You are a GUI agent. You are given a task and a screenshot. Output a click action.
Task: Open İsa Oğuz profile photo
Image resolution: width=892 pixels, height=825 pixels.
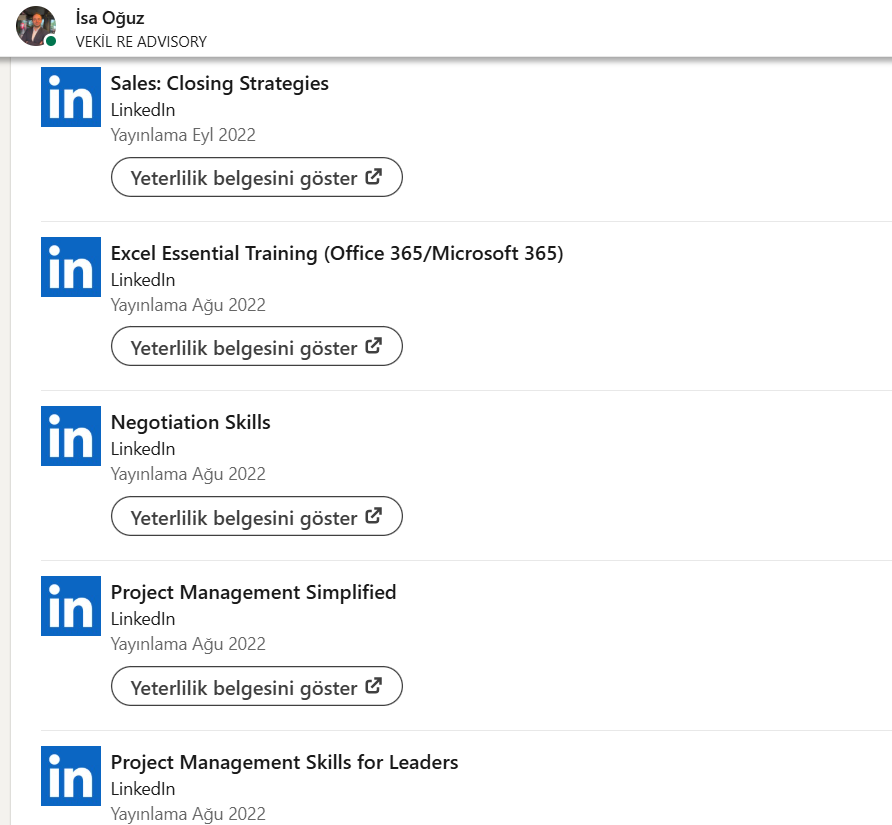tap(36, 27)
